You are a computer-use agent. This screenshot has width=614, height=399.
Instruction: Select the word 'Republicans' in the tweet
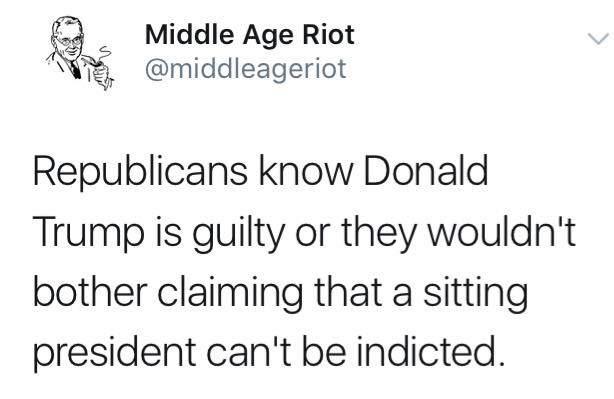pos(141,172)
